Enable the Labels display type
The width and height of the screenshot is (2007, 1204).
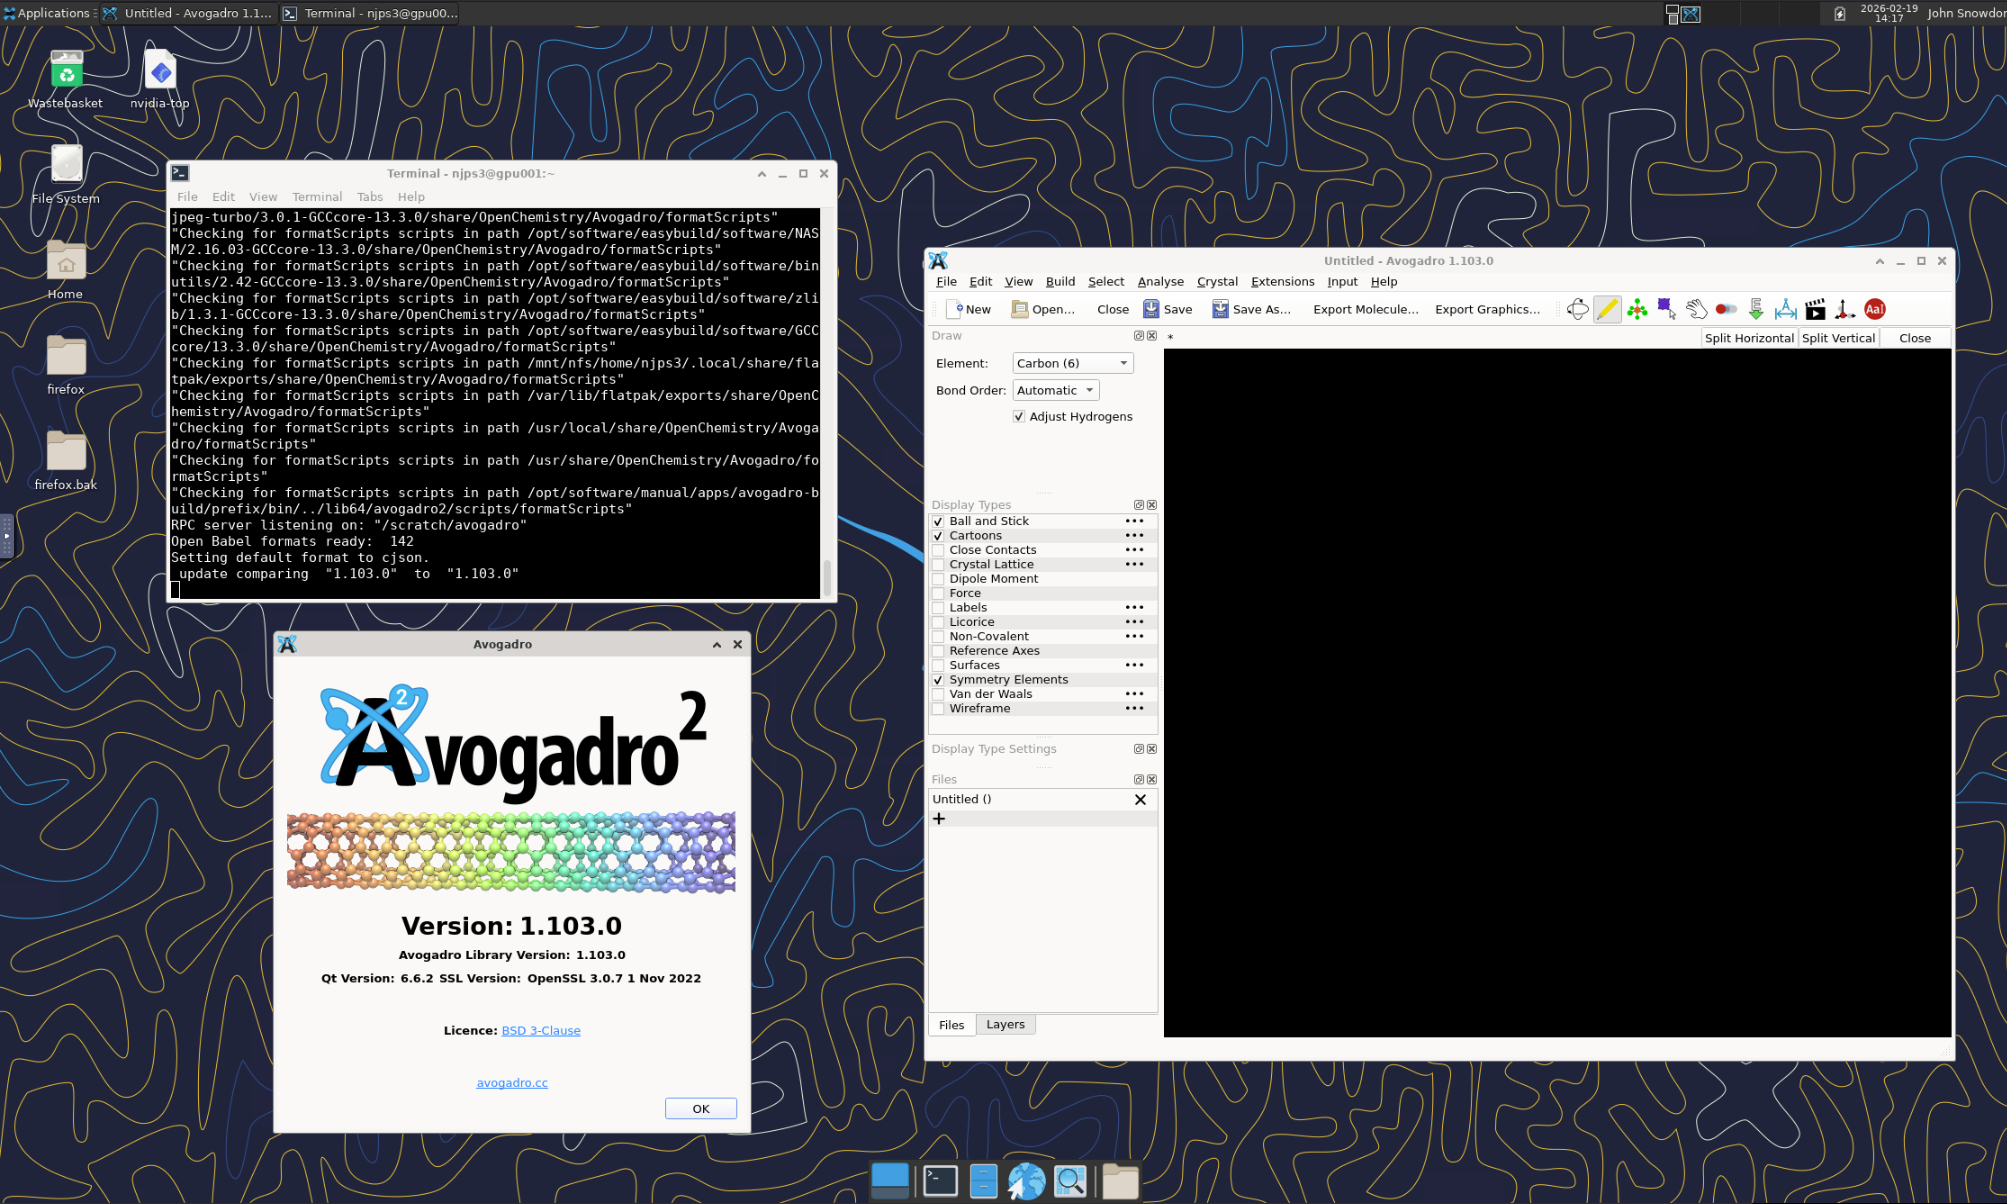click(938, 608)
